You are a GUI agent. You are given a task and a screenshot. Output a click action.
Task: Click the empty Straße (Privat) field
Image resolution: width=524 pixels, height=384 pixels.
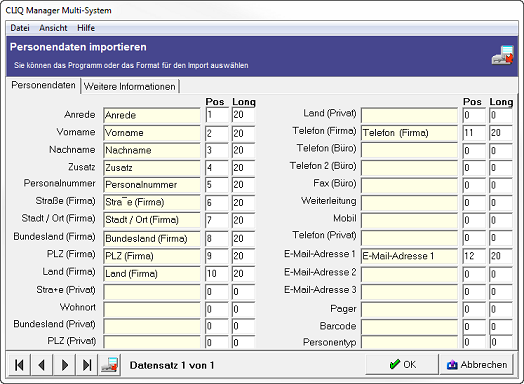[x=152, y=292]
